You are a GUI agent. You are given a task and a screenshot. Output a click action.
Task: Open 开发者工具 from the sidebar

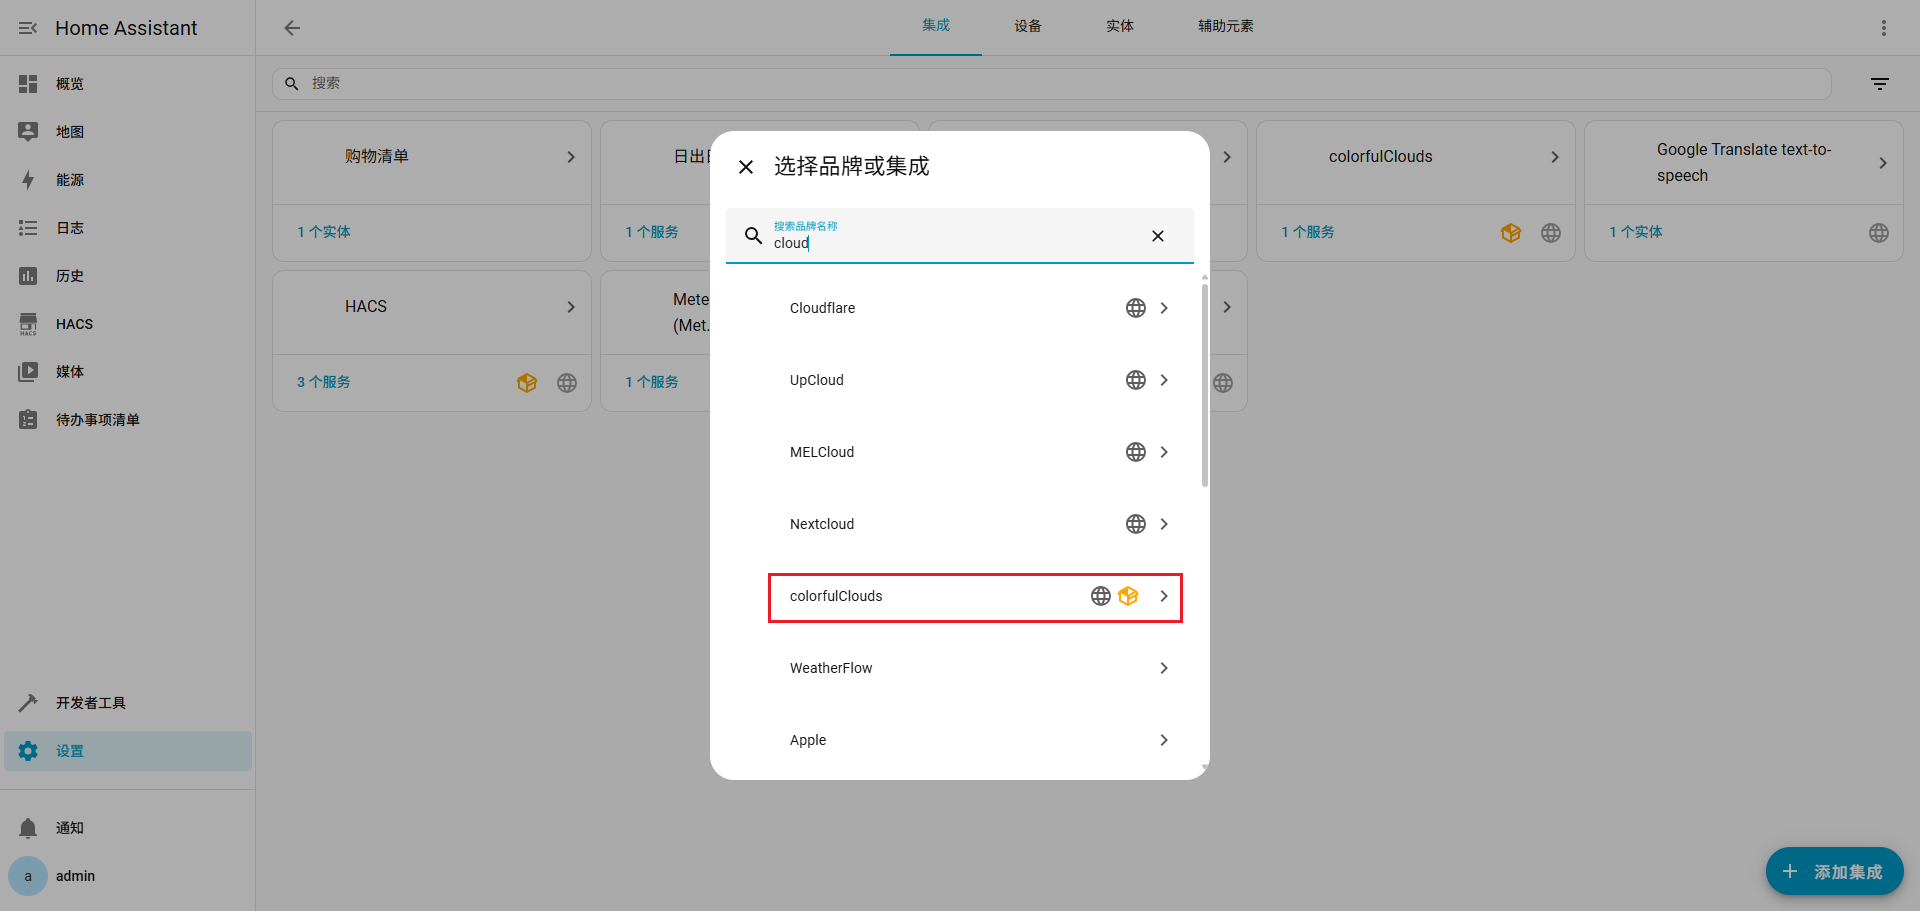[90, 702]
